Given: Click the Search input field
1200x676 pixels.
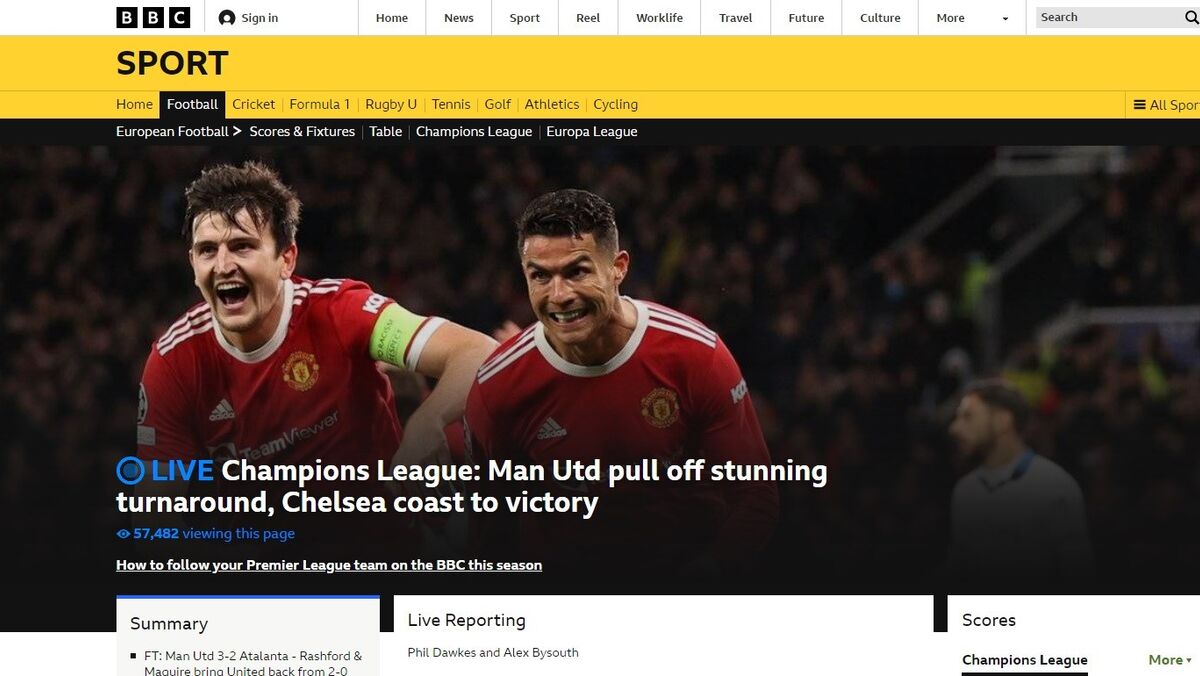Looking at the screenshot, I should (x=1108, y=17).
